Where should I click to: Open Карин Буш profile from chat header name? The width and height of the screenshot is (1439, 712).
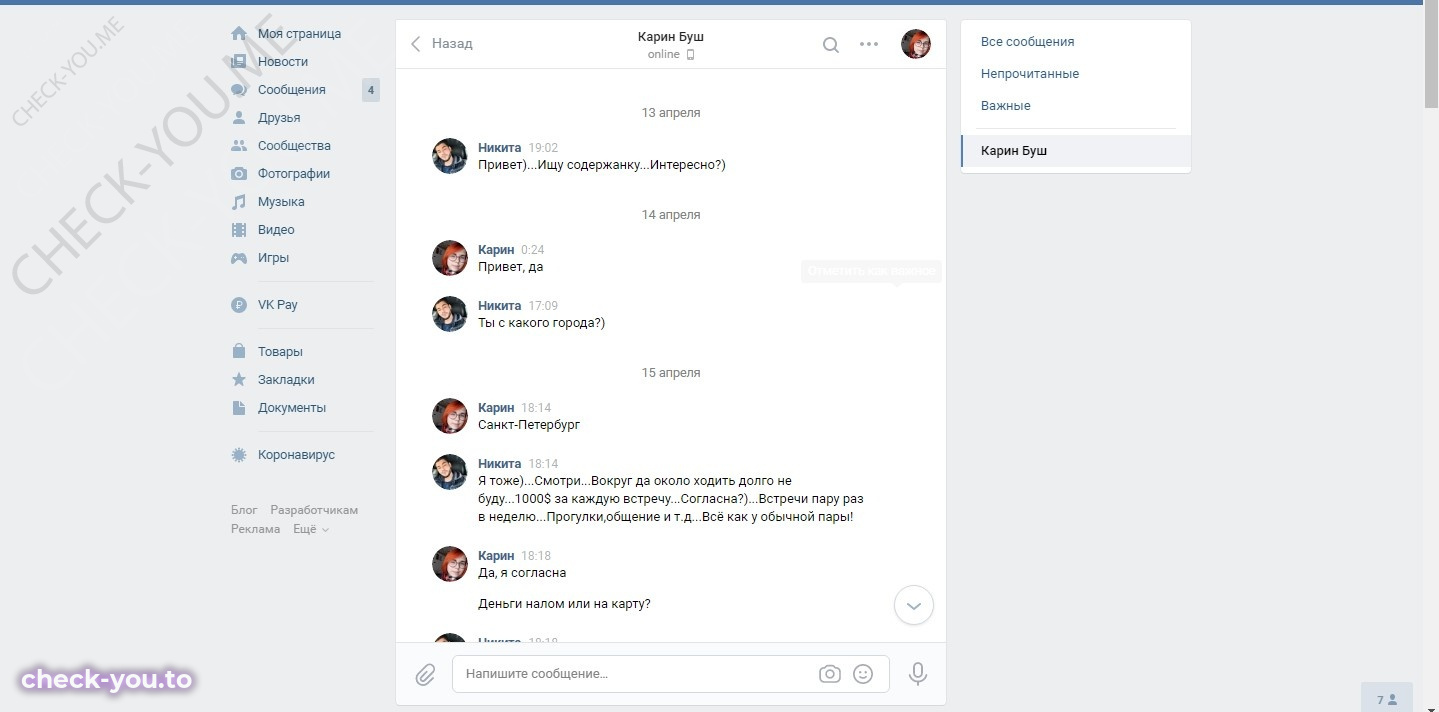coord(671,37)
